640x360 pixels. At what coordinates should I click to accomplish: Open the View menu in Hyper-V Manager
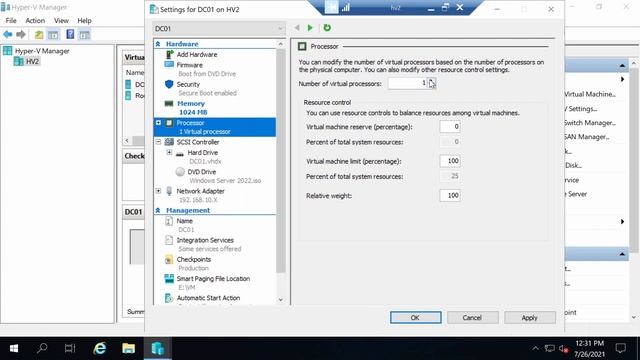coord(61,20)
